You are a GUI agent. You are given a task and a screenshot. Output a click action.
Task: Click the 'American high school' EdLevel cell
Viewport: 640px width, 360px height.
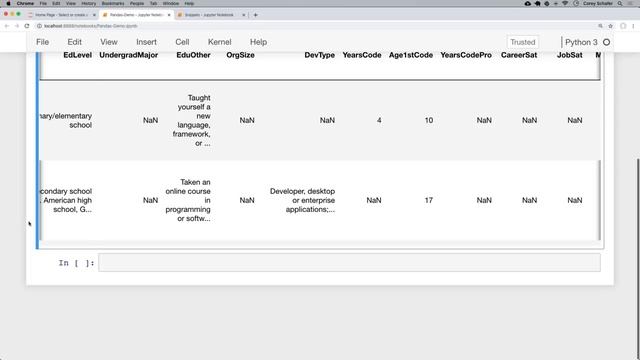coord(66,200)
